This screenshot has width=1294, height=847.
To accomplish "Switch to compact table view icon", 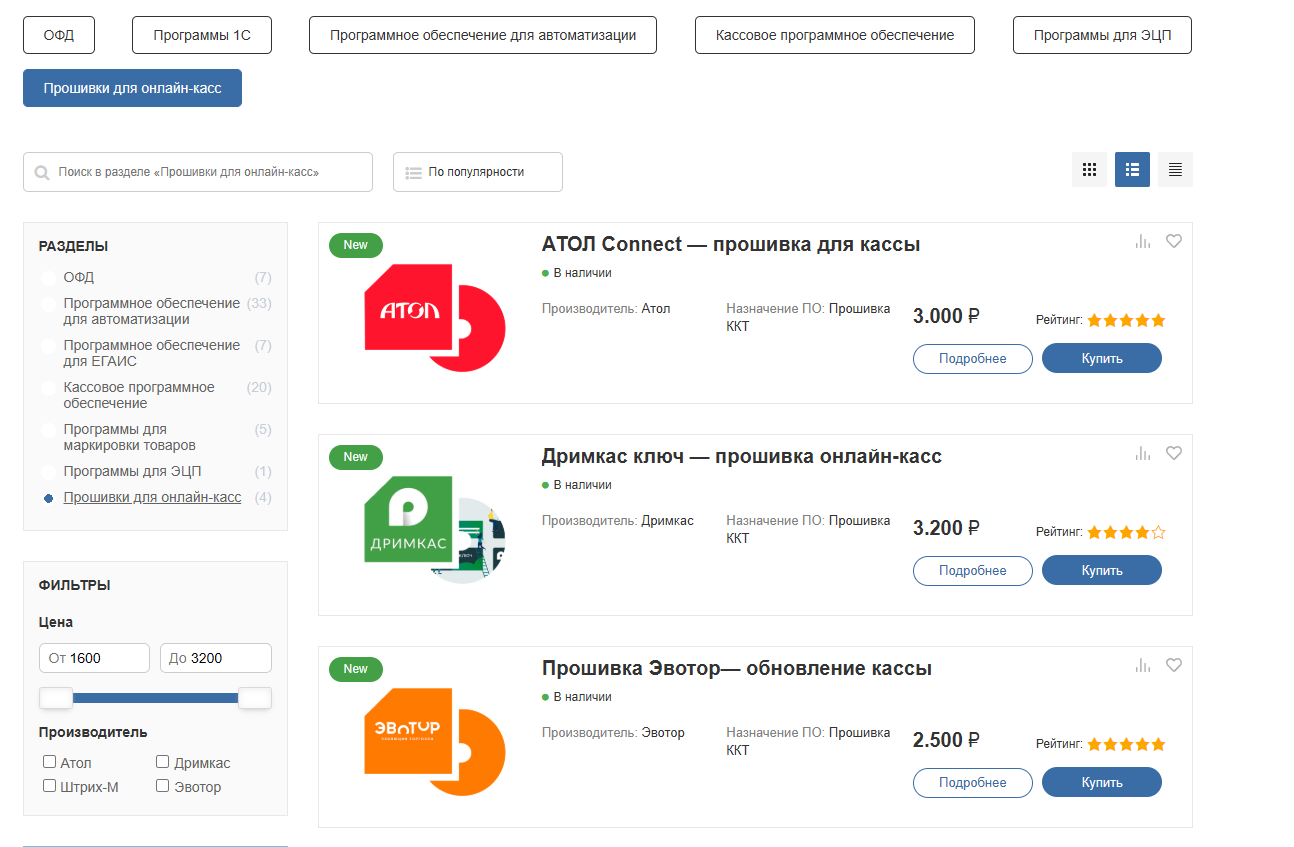I will pos(1175,170).
